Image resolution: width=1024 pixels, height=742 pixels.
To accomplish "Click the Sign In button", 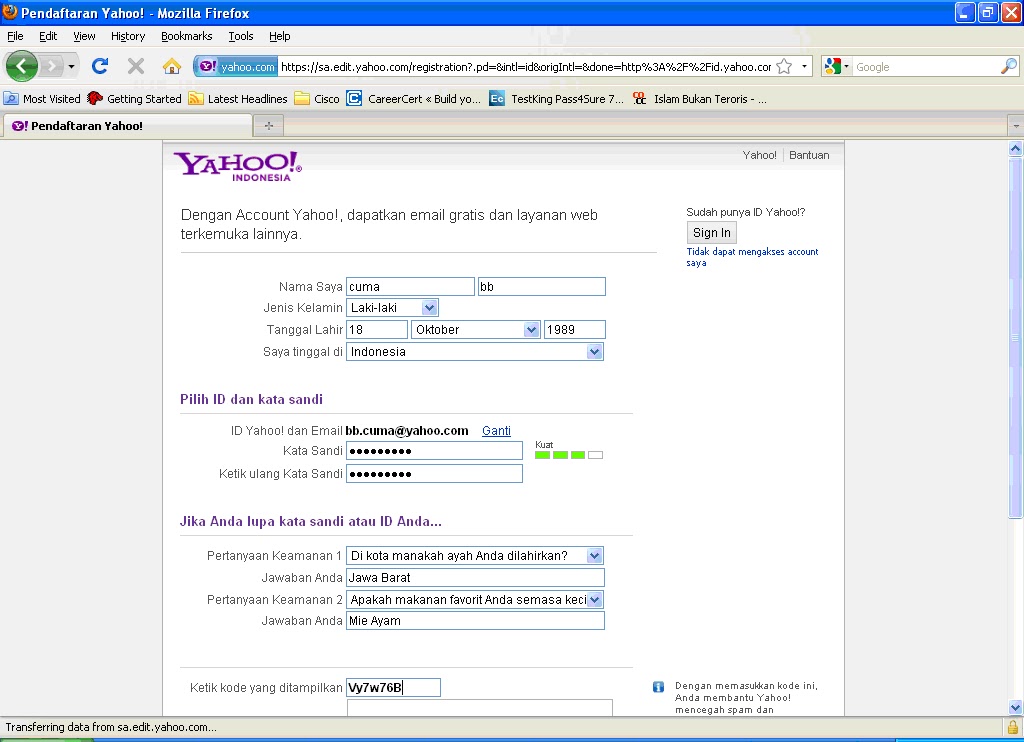I will pos(711,233).
